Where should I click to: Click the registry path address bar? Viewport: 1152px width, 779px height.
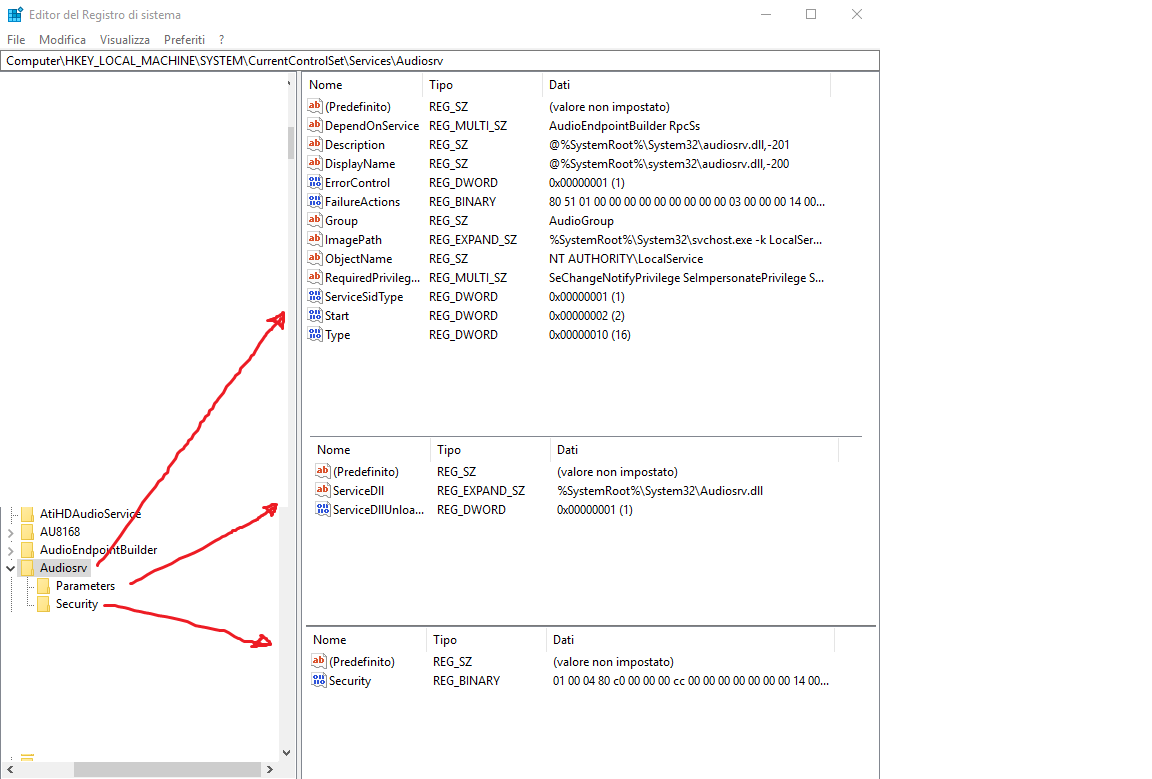pos(439,61)
